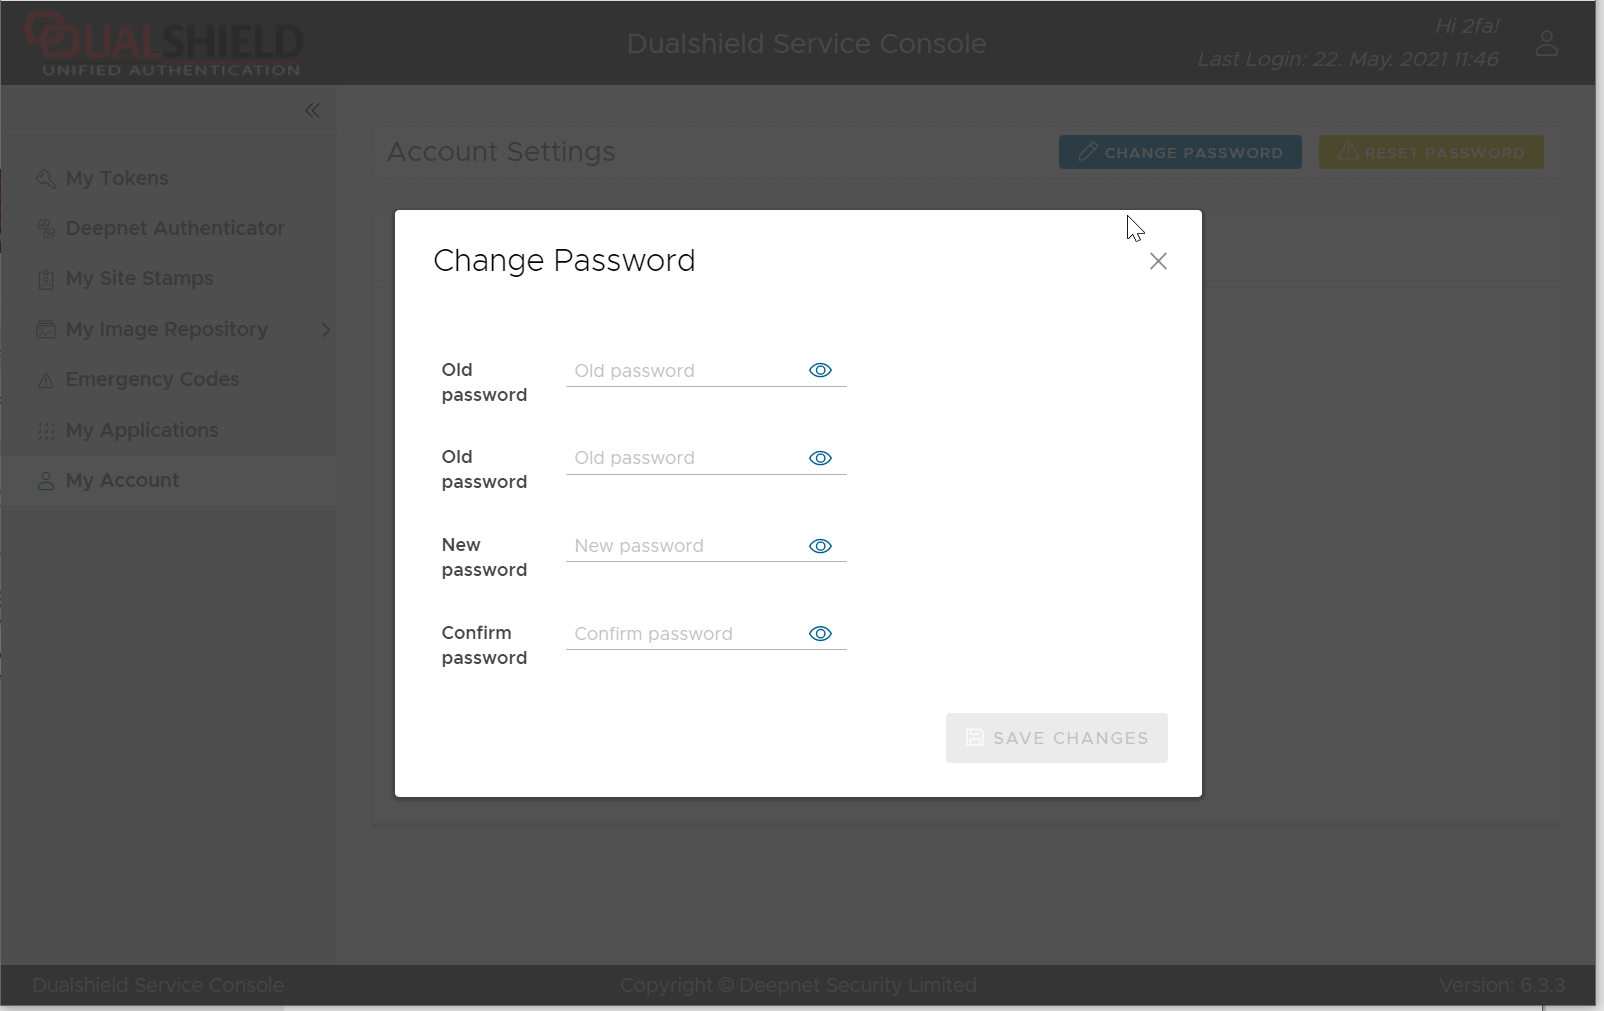
Task: Toggle visibility of New password field
Action: pyautogui.click(x=820, y=546)
